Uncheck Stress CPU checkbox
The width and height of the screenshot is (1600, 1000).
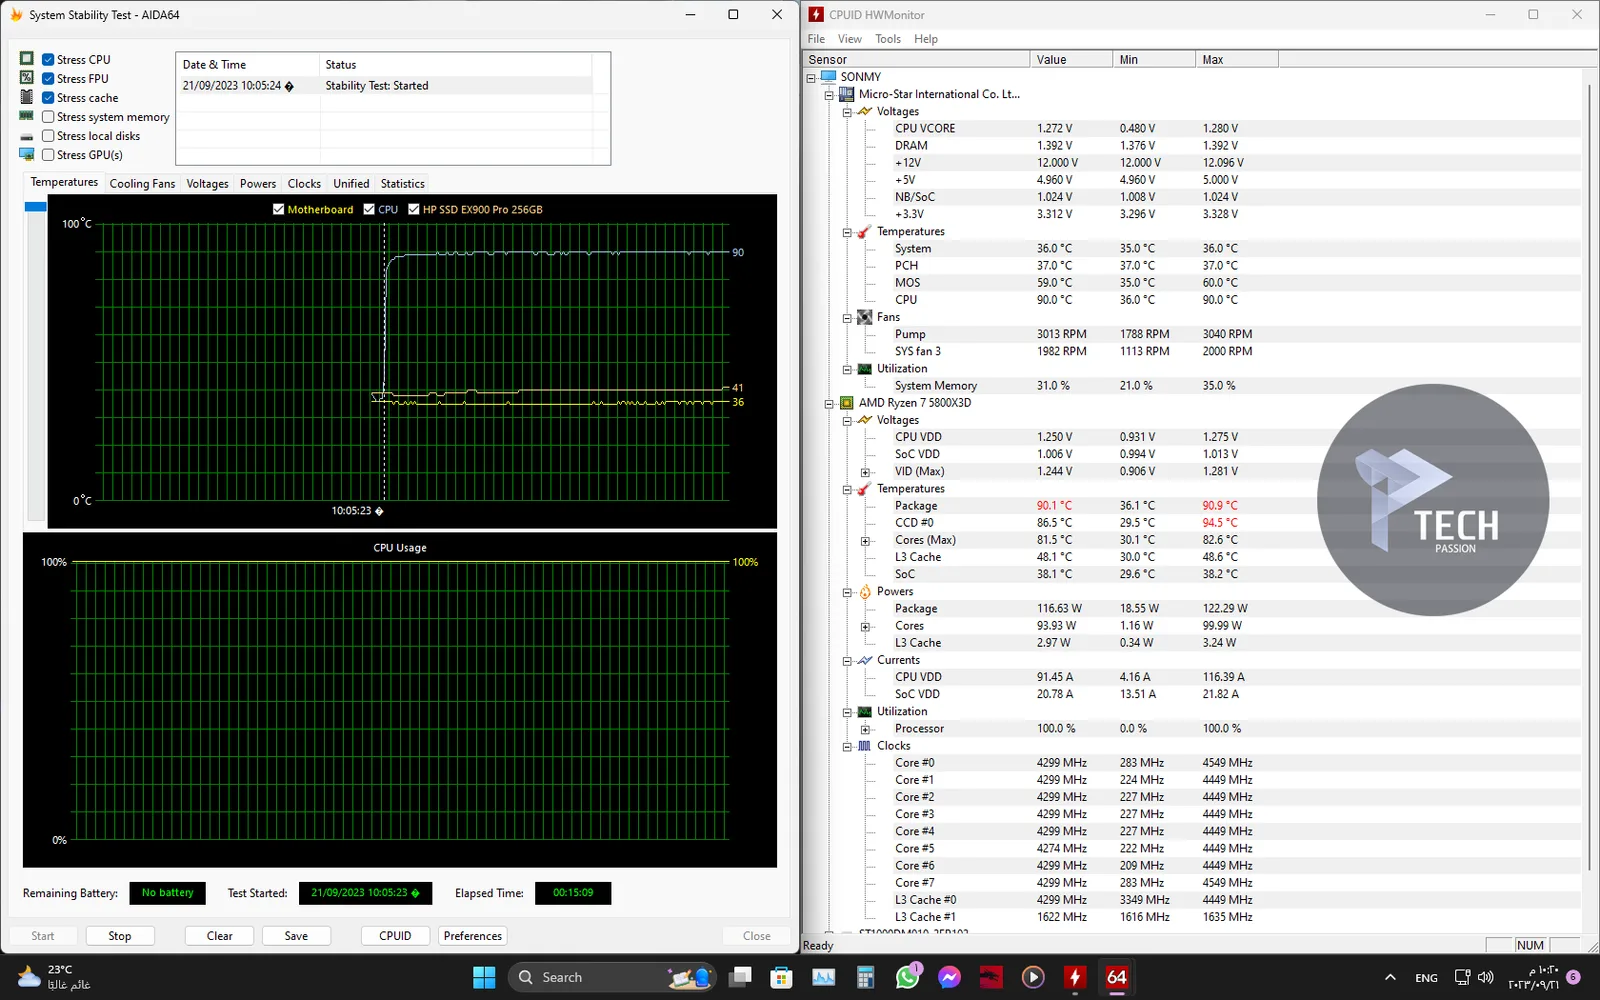(x=48, y=59)
